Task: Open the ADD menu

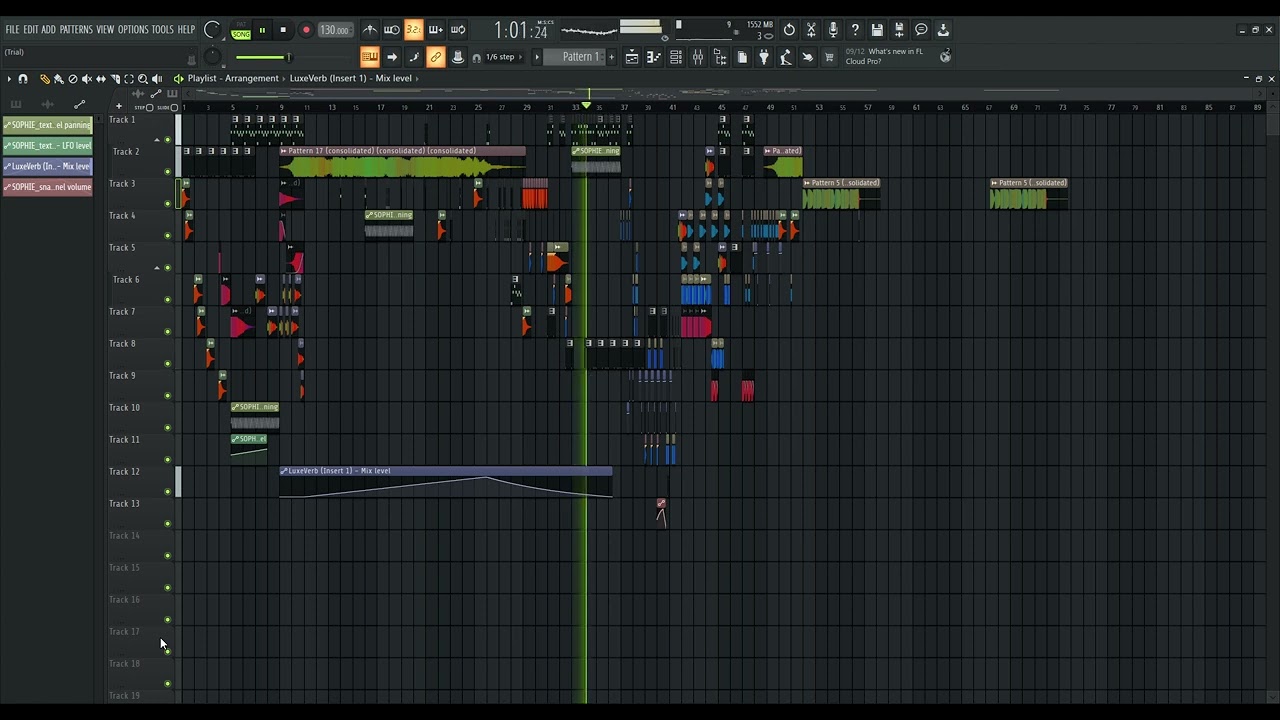Action: 48,30
